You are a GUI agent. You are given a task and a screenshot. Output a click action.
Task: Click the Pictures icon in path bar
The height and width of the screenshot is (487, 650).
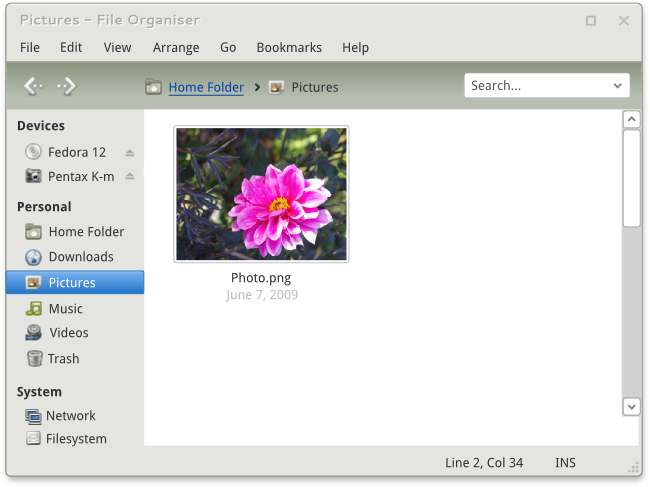[276, 87]
